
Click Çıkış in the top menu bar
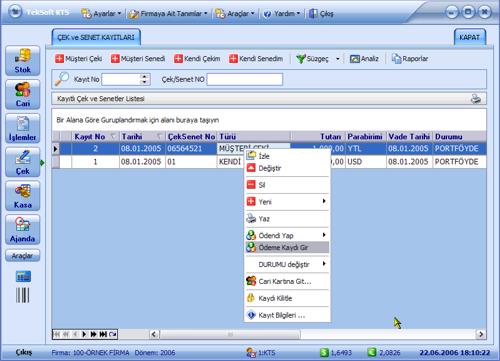(x=322, y=14)
